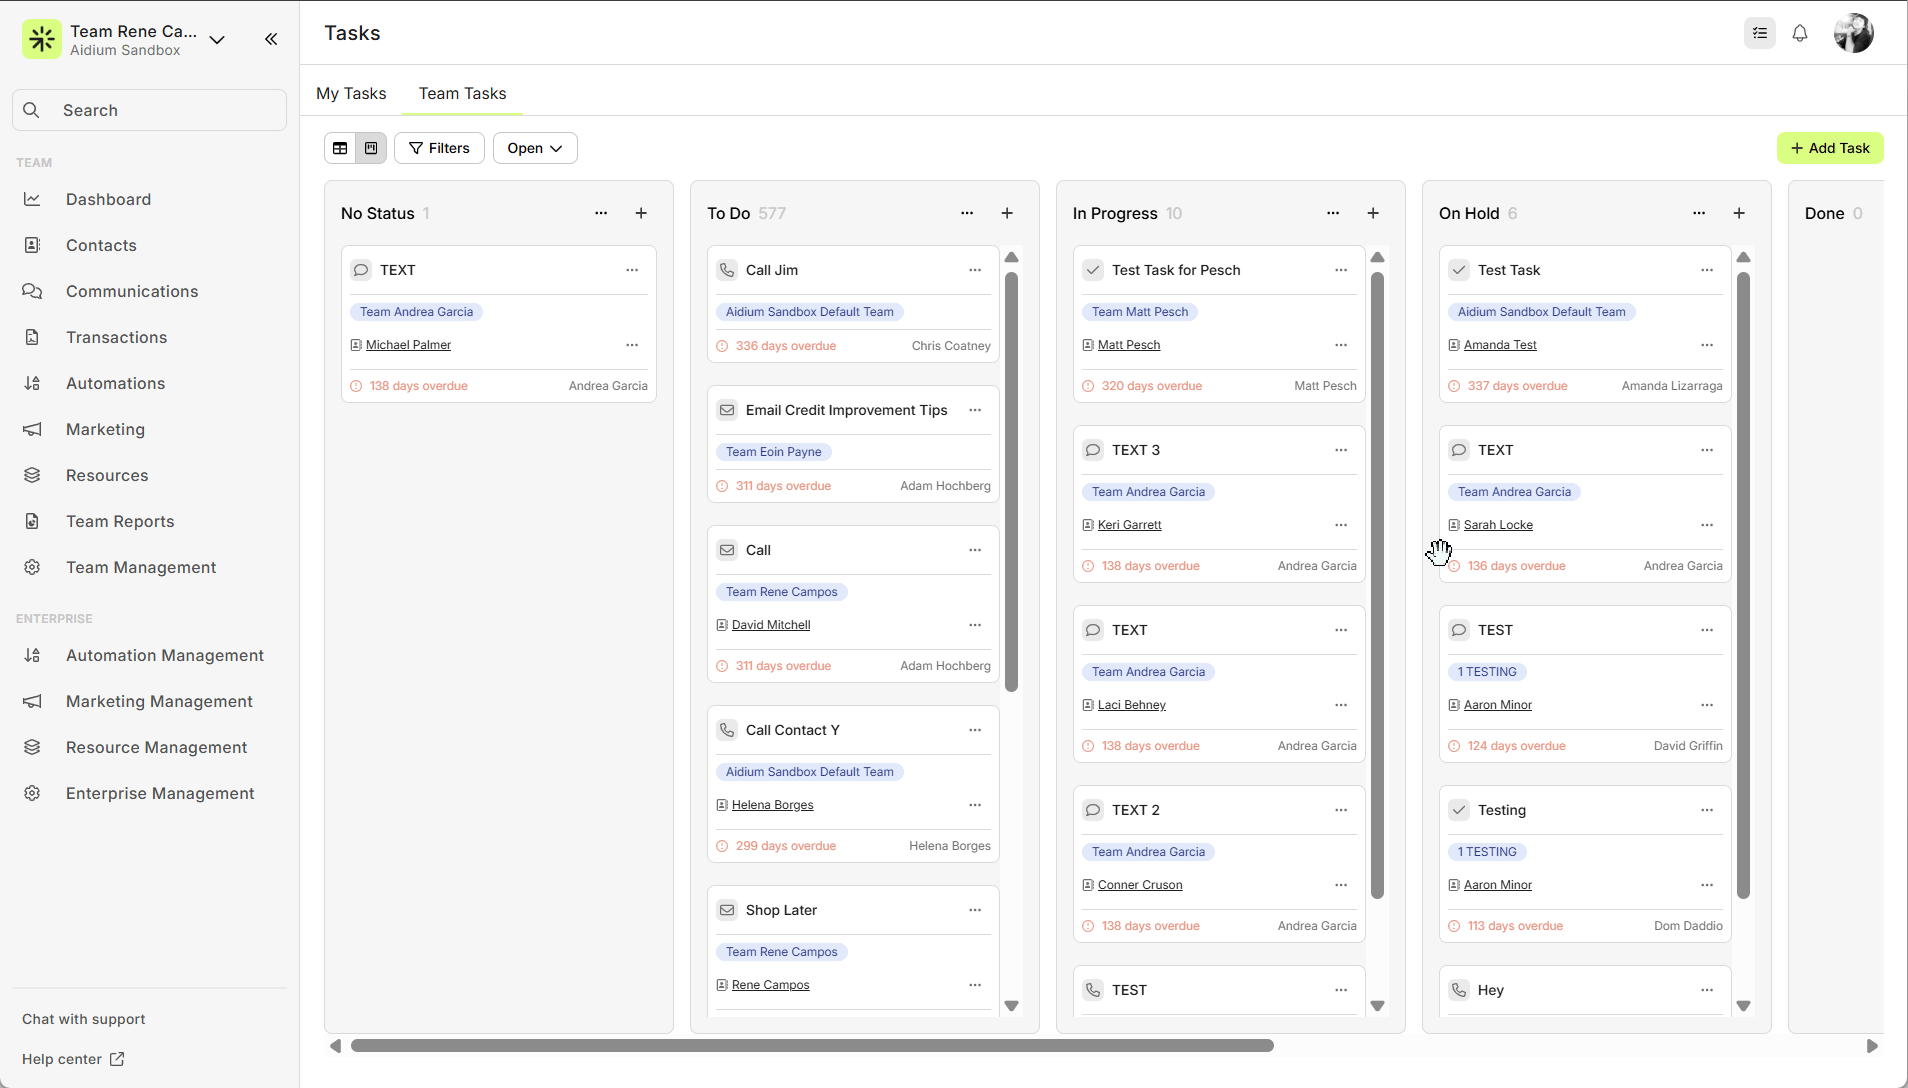Screen dimensions: 1908x1088
Task: Switch to the My Tasks tab
Action: [x=351, y=93]
